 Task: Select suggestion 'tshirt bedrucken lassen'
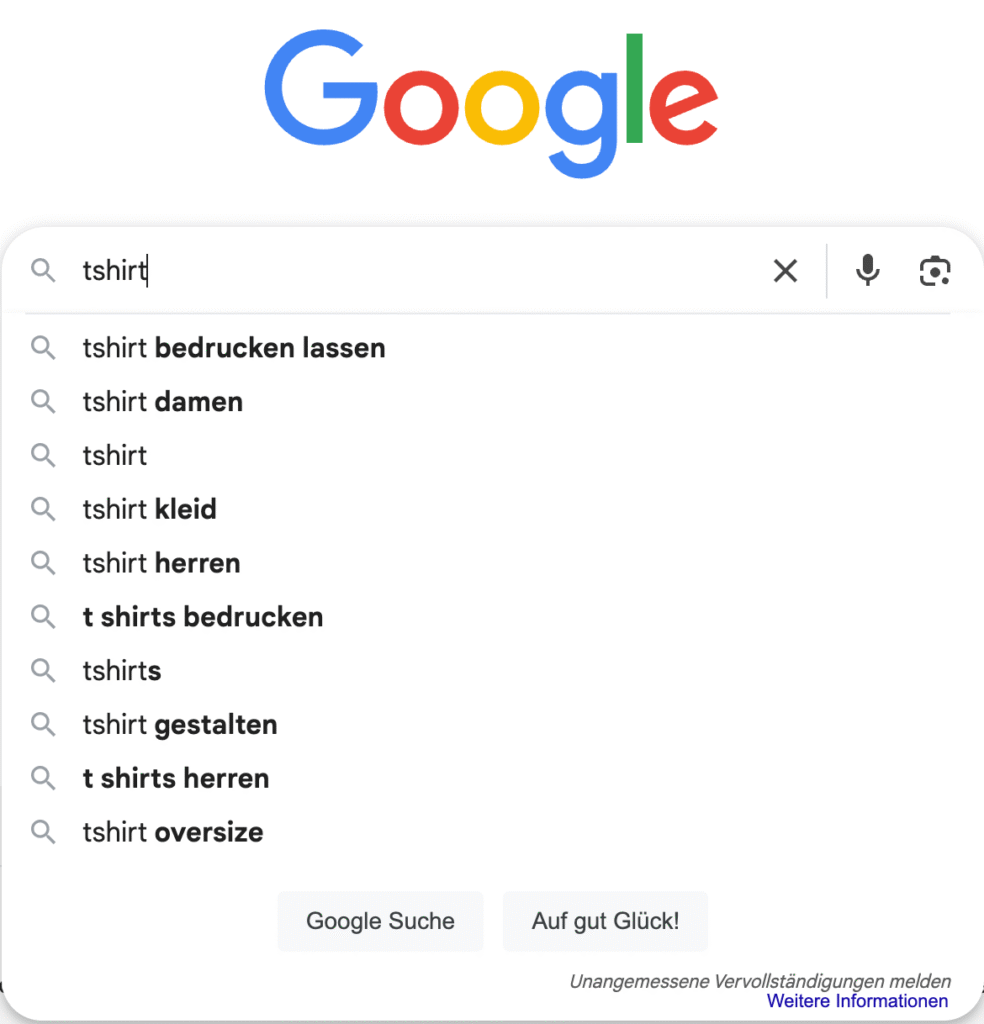(x=234, y=348)
